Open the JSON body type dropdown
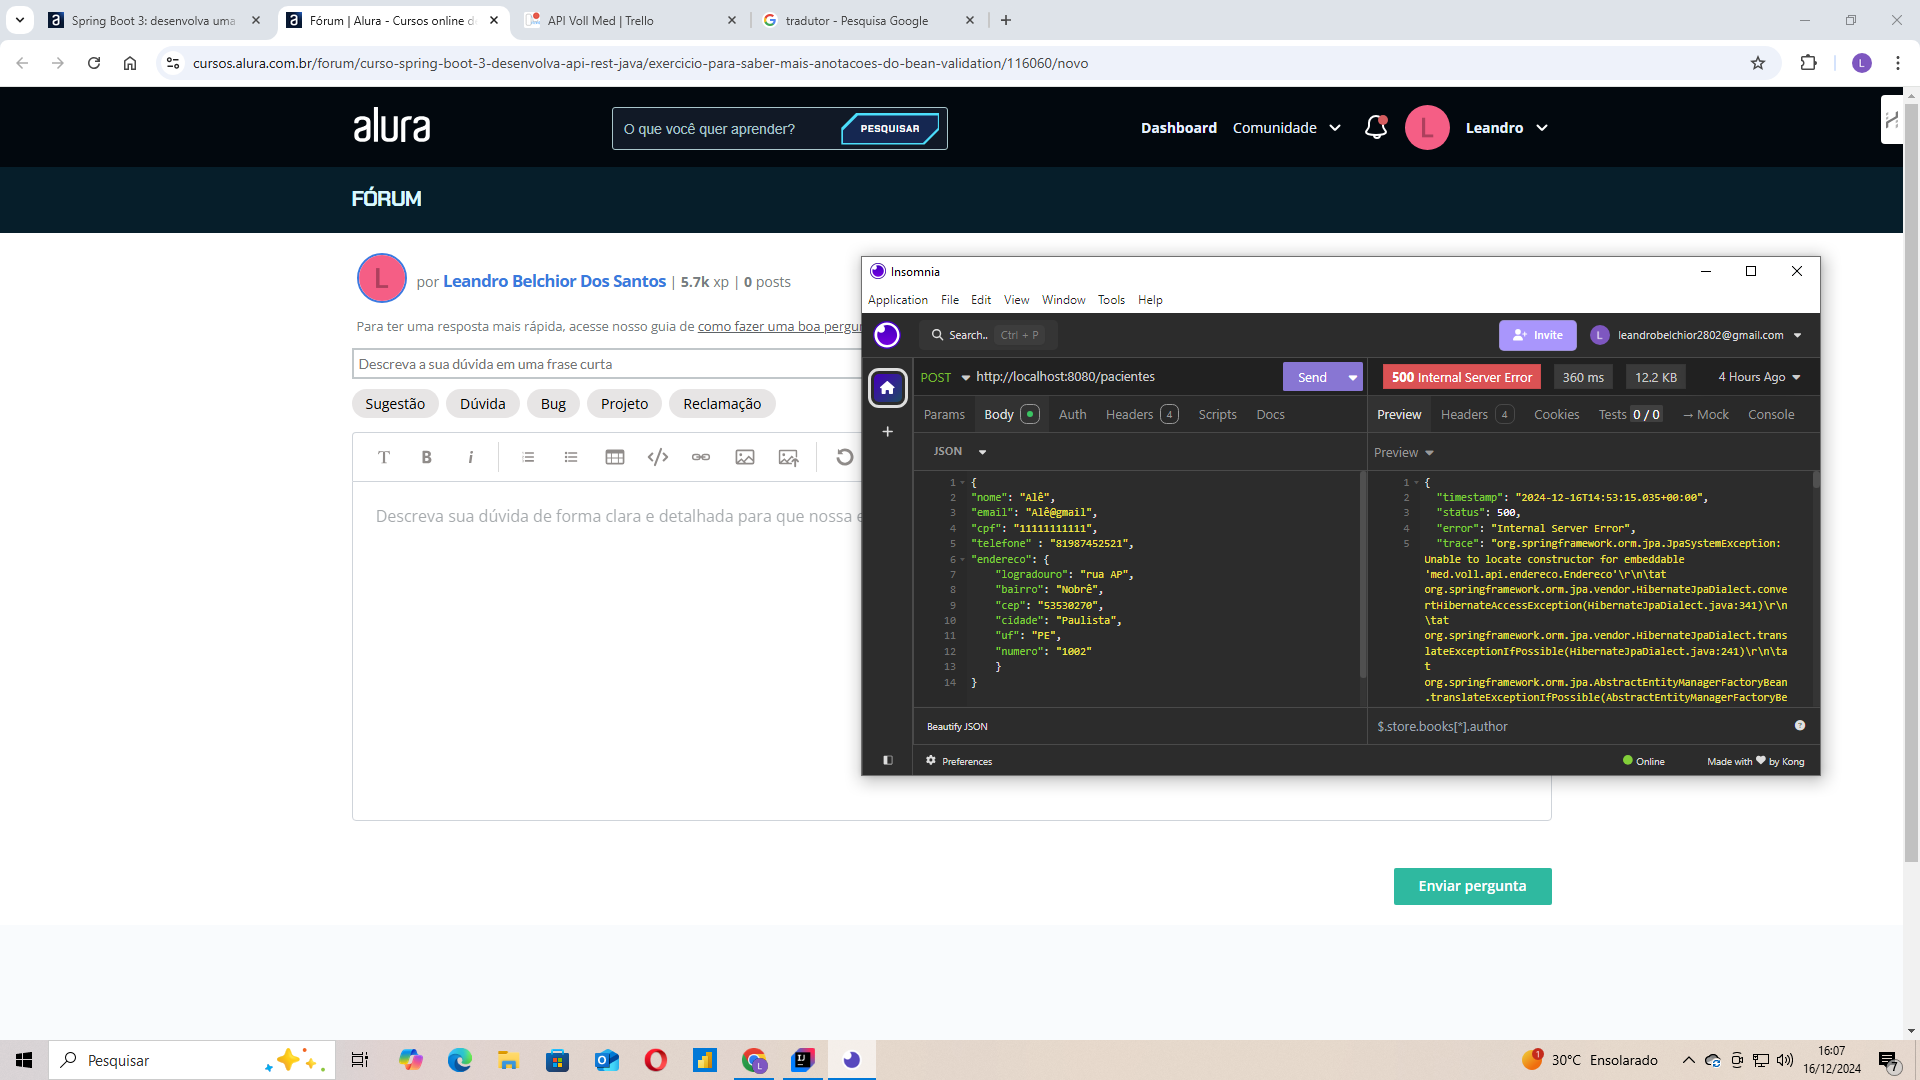This screenshot has width=1920, height=1080. point(960,452)
